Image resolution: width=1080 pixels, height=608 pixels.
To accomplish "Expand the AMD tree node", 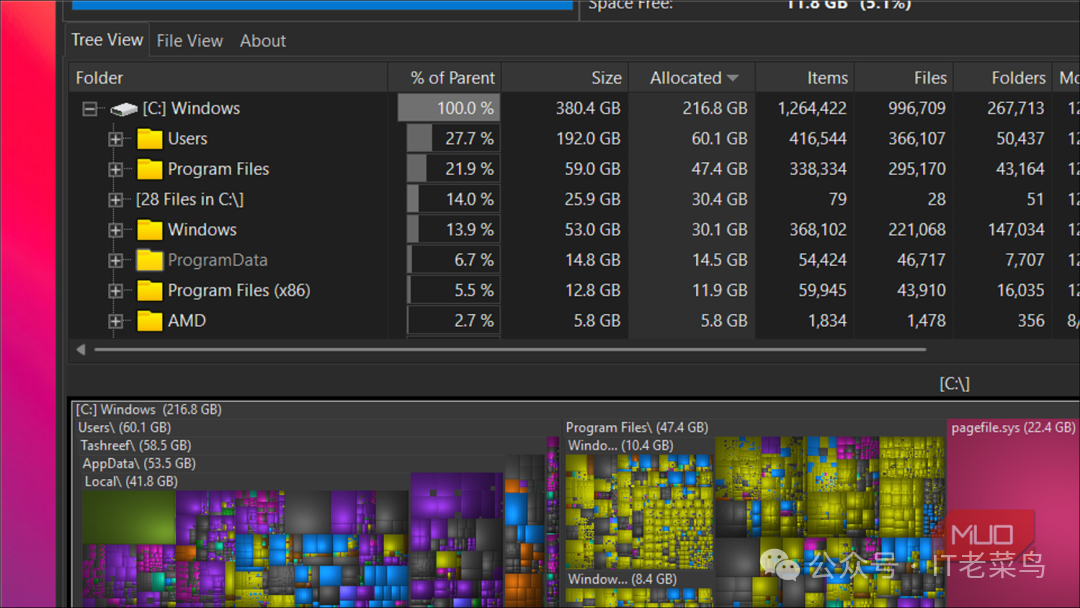I will tap(115, 320).
